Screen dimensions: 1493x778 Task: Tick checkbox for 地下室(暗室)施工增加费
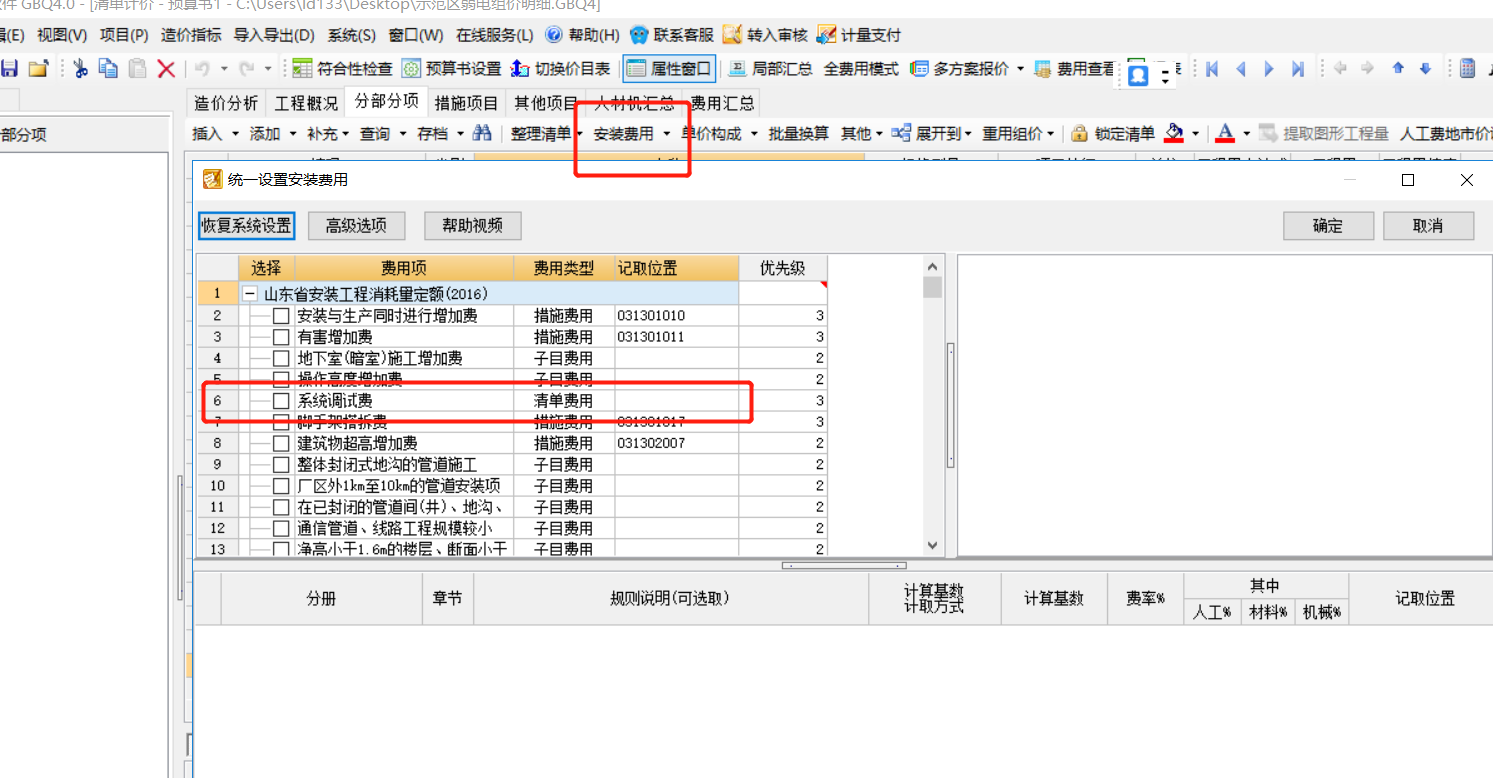click(x=281, y=358)
